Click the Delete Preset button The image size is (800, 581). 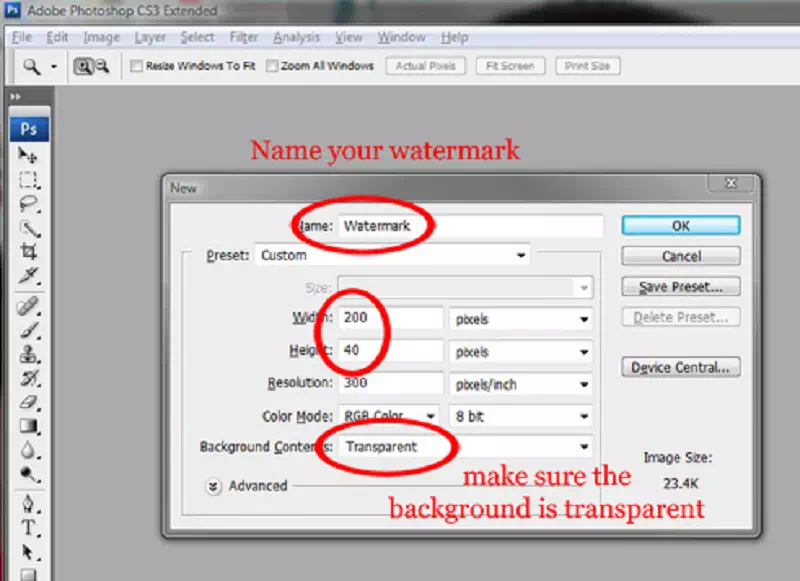click(x=681, y=317)
